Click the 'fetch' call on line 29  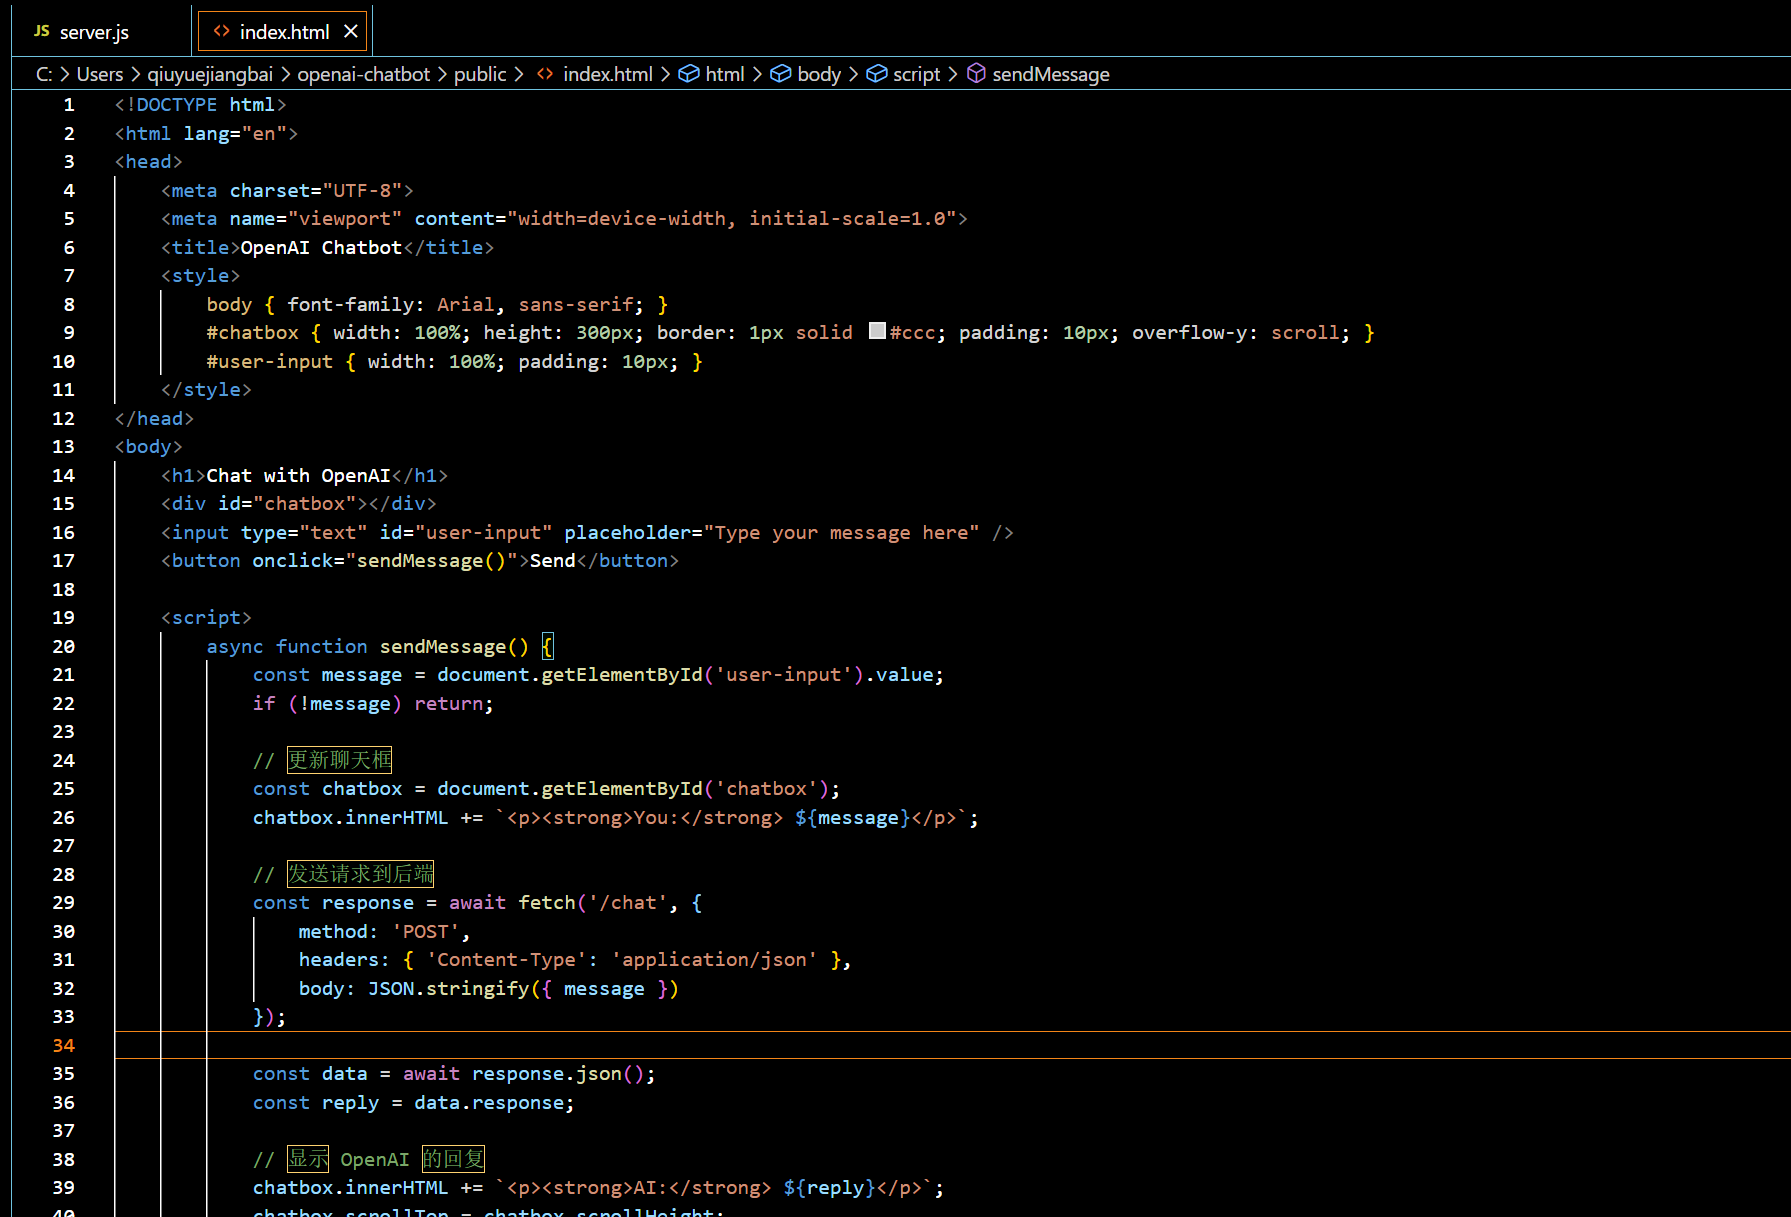[547, 902]
